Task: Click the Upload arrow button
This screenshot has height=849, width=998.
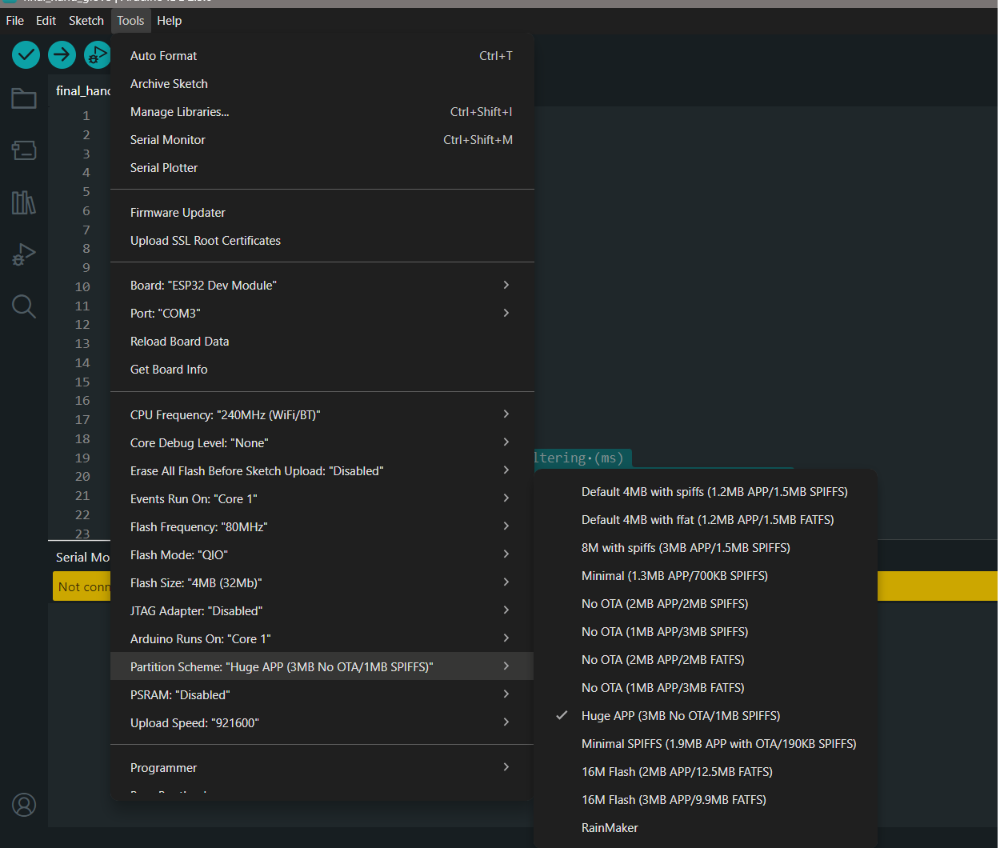Action: (x=62, y=55)
